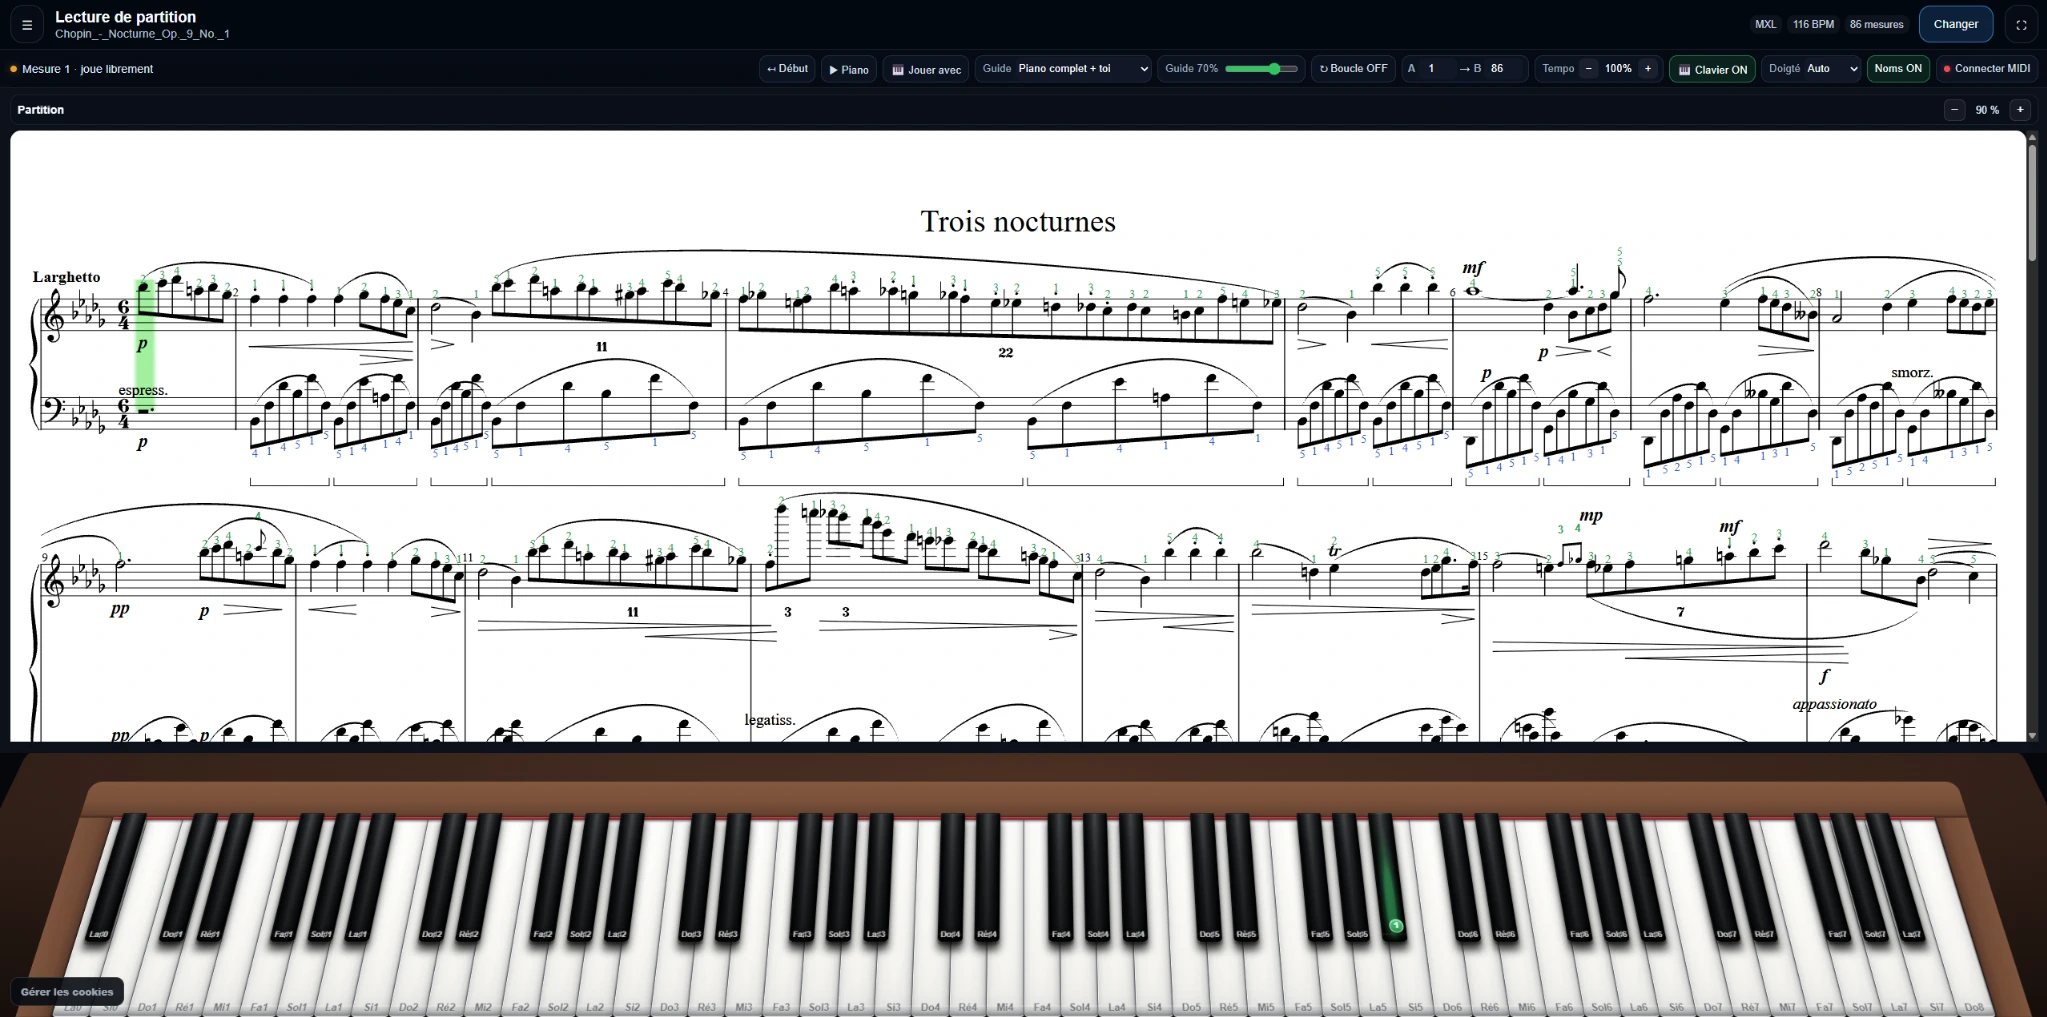Screen dimensions: 2047x1017
Task: Increase tempo with the plus button
Action: 1648,69
